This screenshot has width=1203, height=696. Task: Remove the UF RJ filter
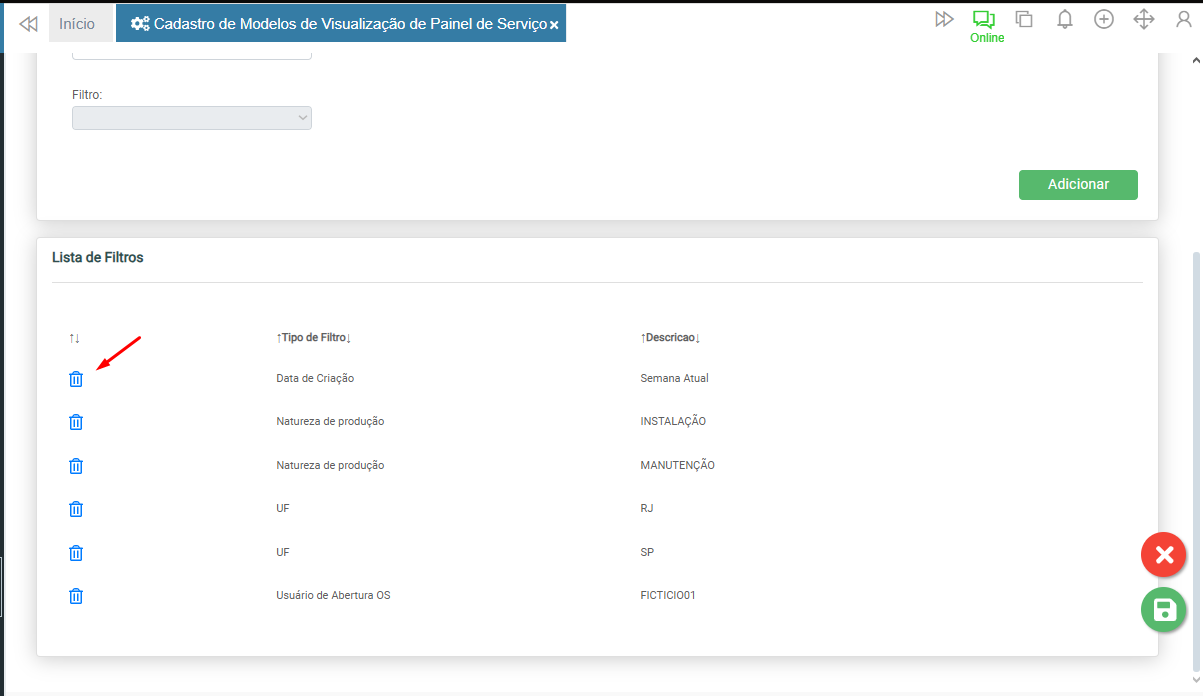[76, 509]
